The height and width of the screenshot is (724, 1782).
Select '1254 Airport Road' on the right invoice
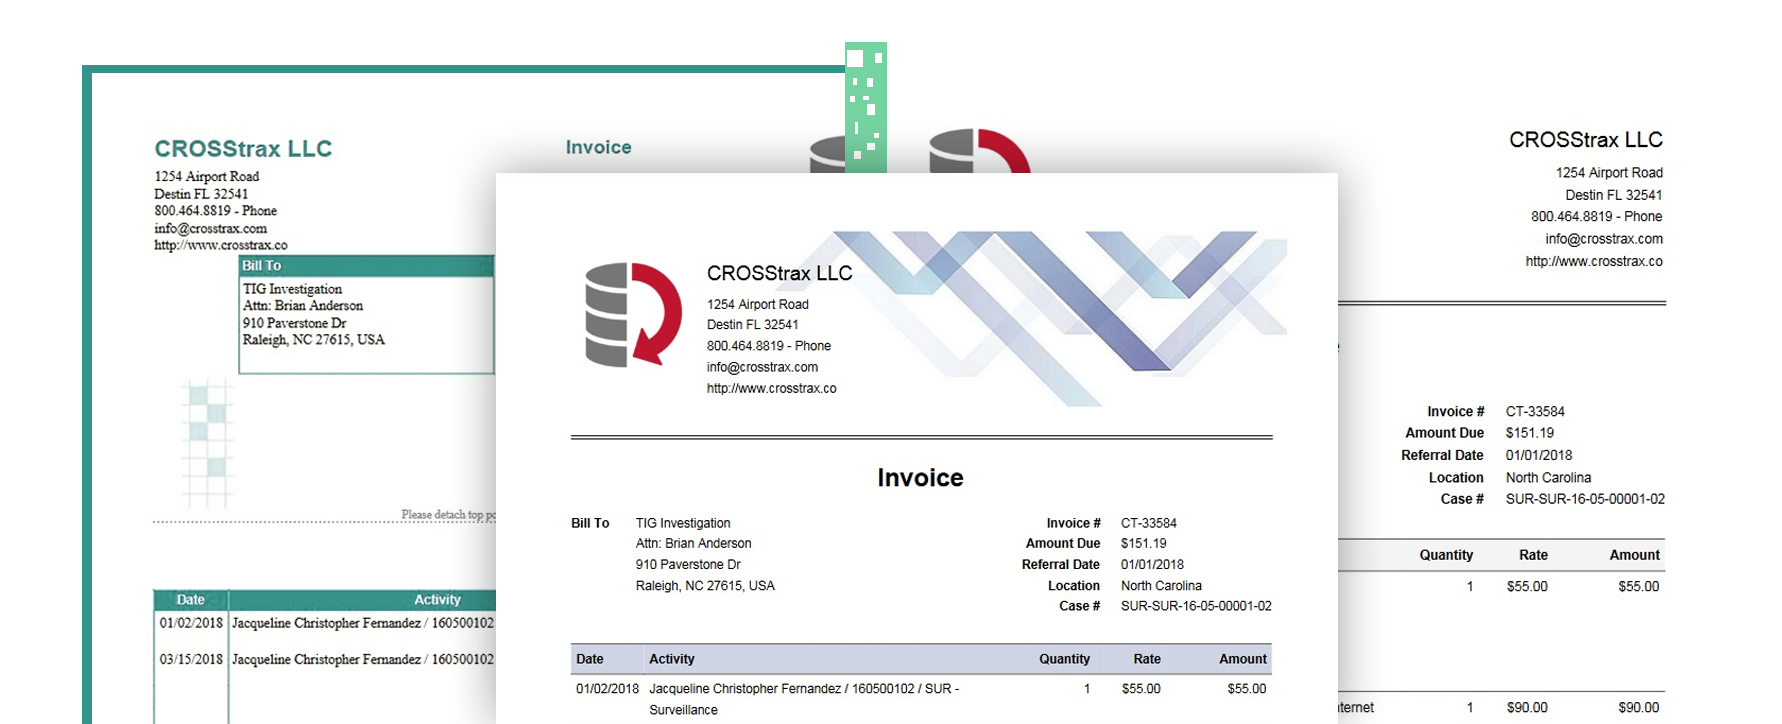coord(1609,173)
